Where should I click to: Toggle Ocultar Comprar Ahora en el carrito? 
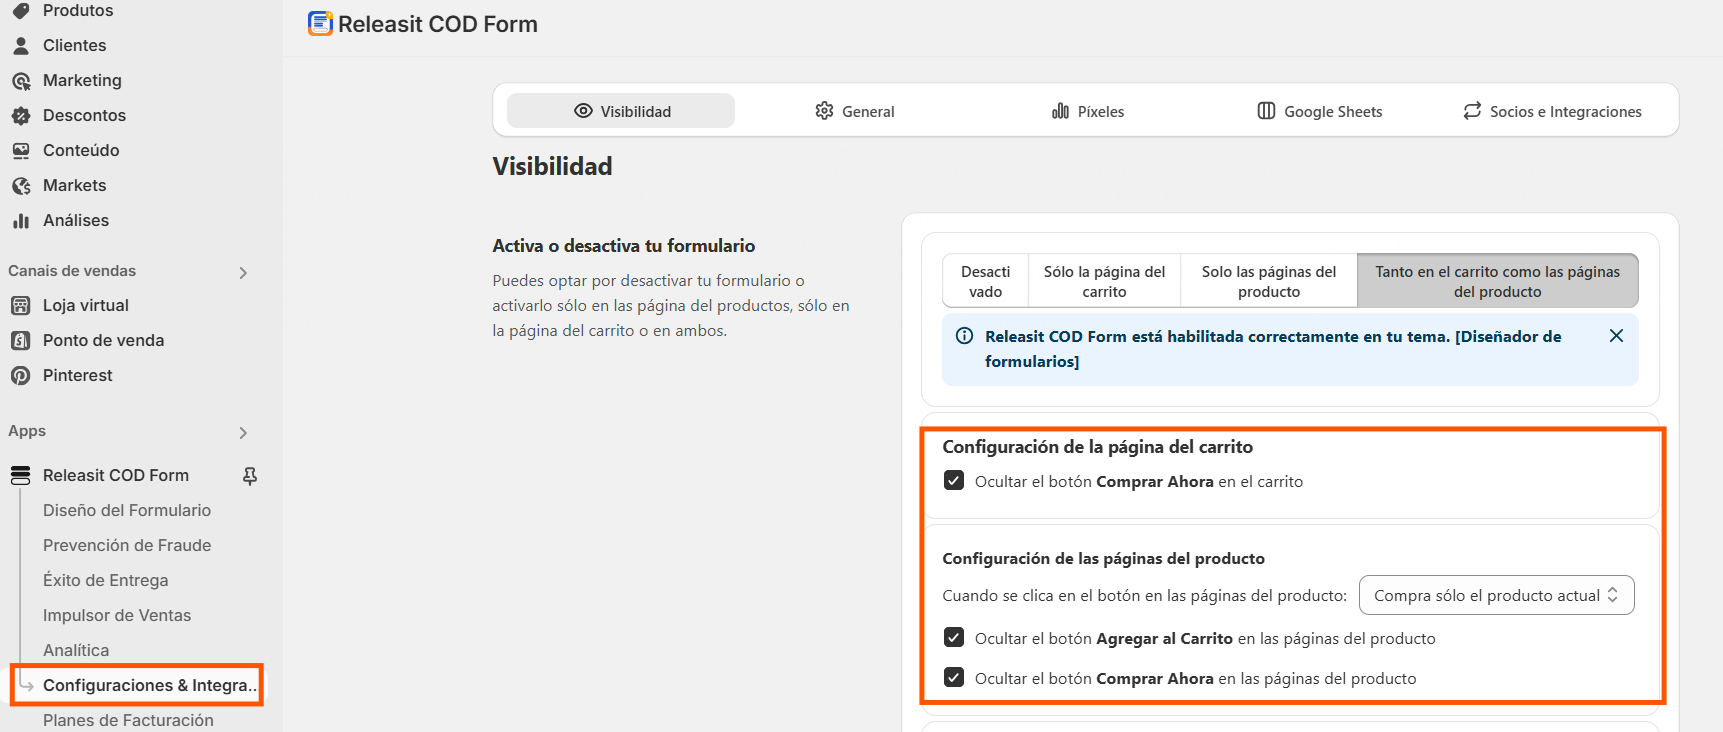pos(954,481)
